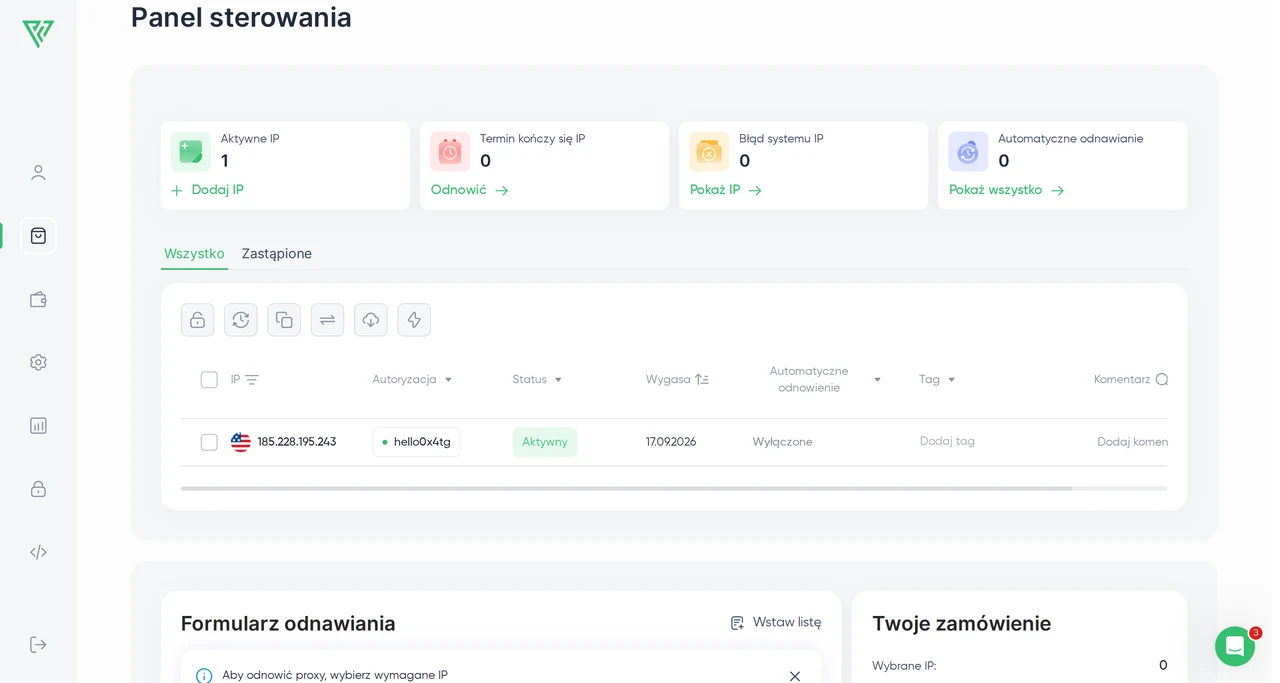
Task: Click the logout sidebar icon
Action: [38, 644]
